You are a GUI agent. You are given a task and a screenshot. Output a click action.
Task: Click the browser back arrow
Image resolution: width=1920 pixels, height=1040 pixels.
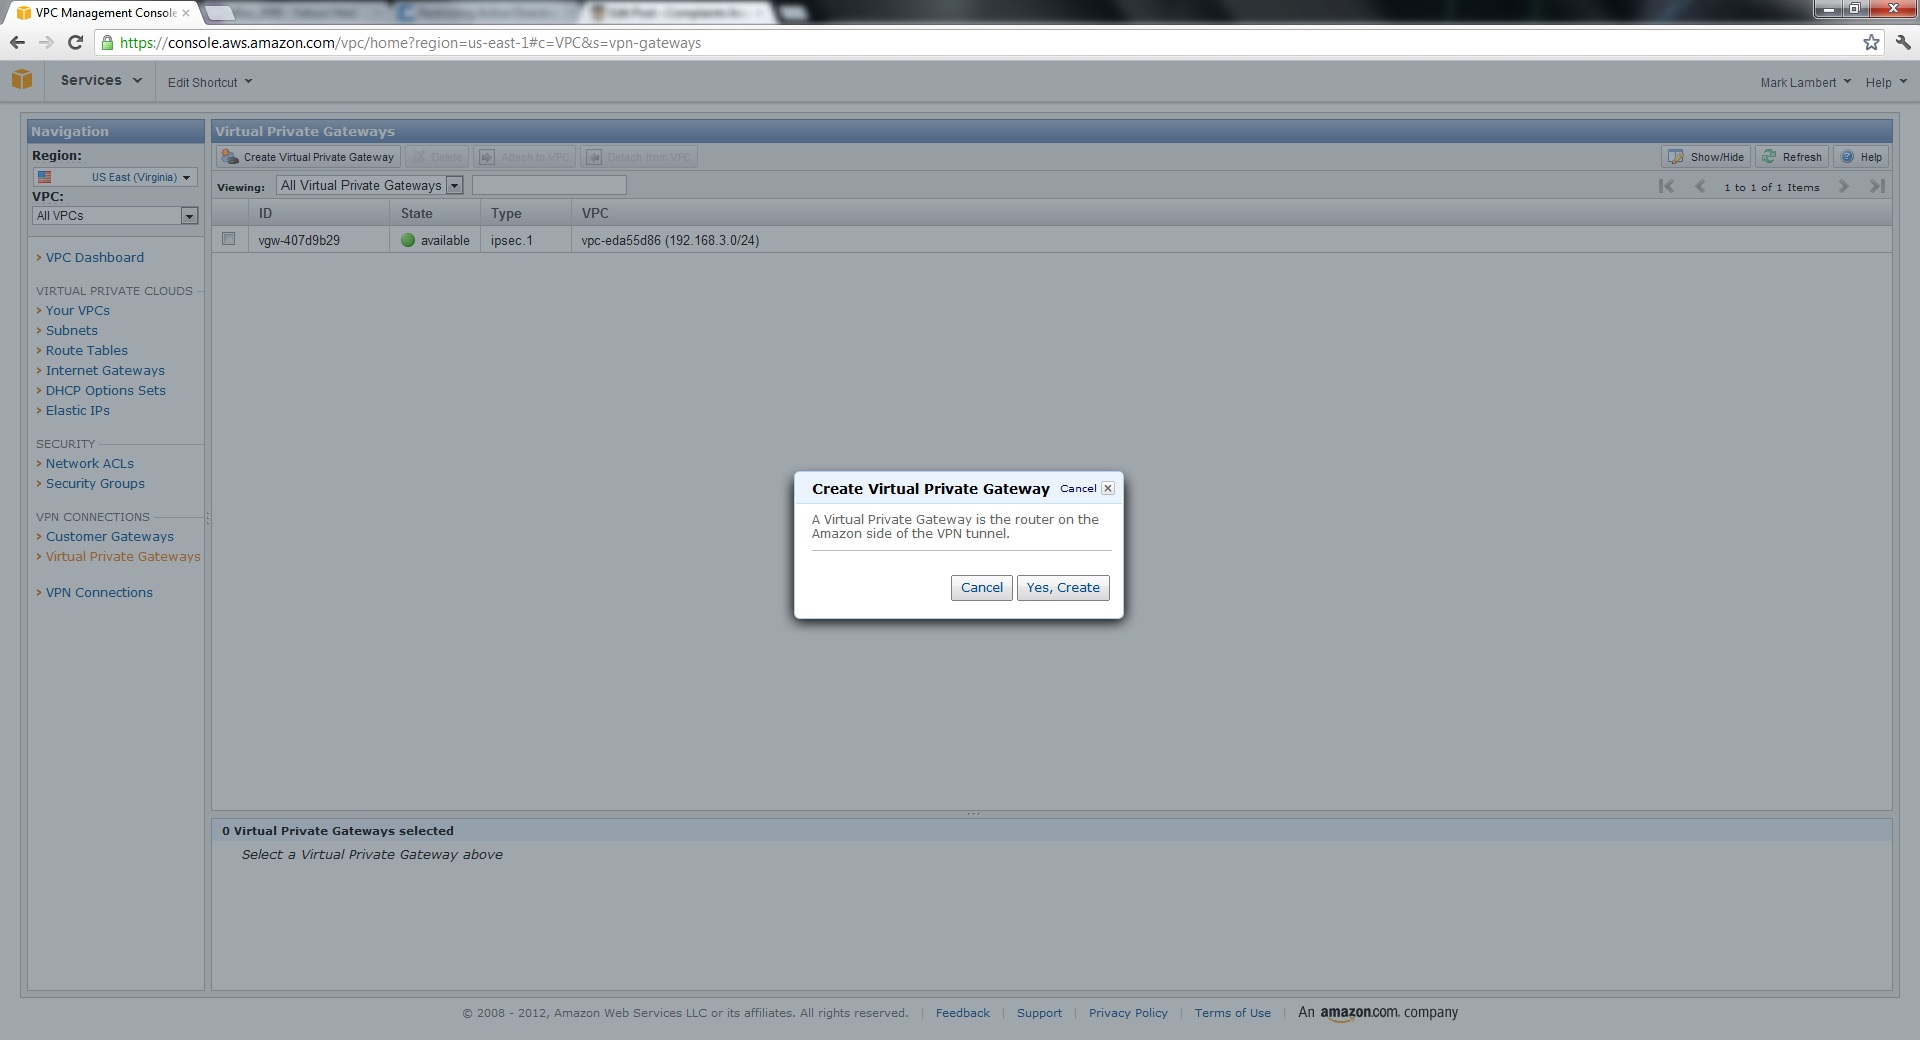[17, 42]
